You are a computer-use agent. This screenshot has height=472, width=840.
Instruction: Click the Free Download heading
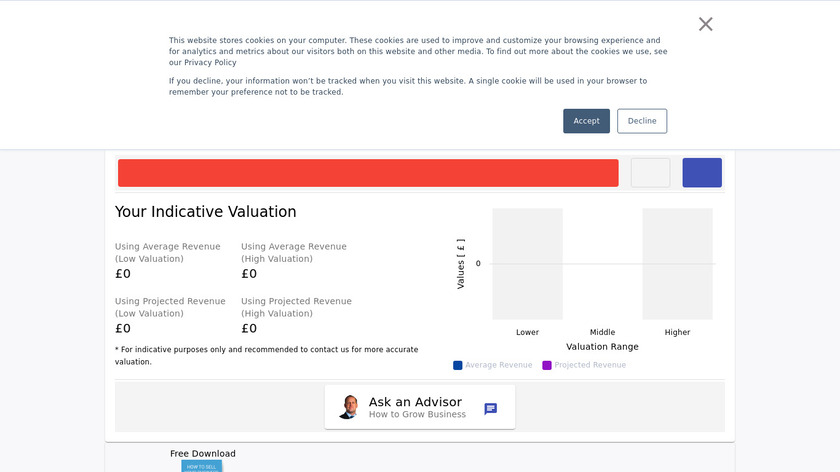coord(203,453)
